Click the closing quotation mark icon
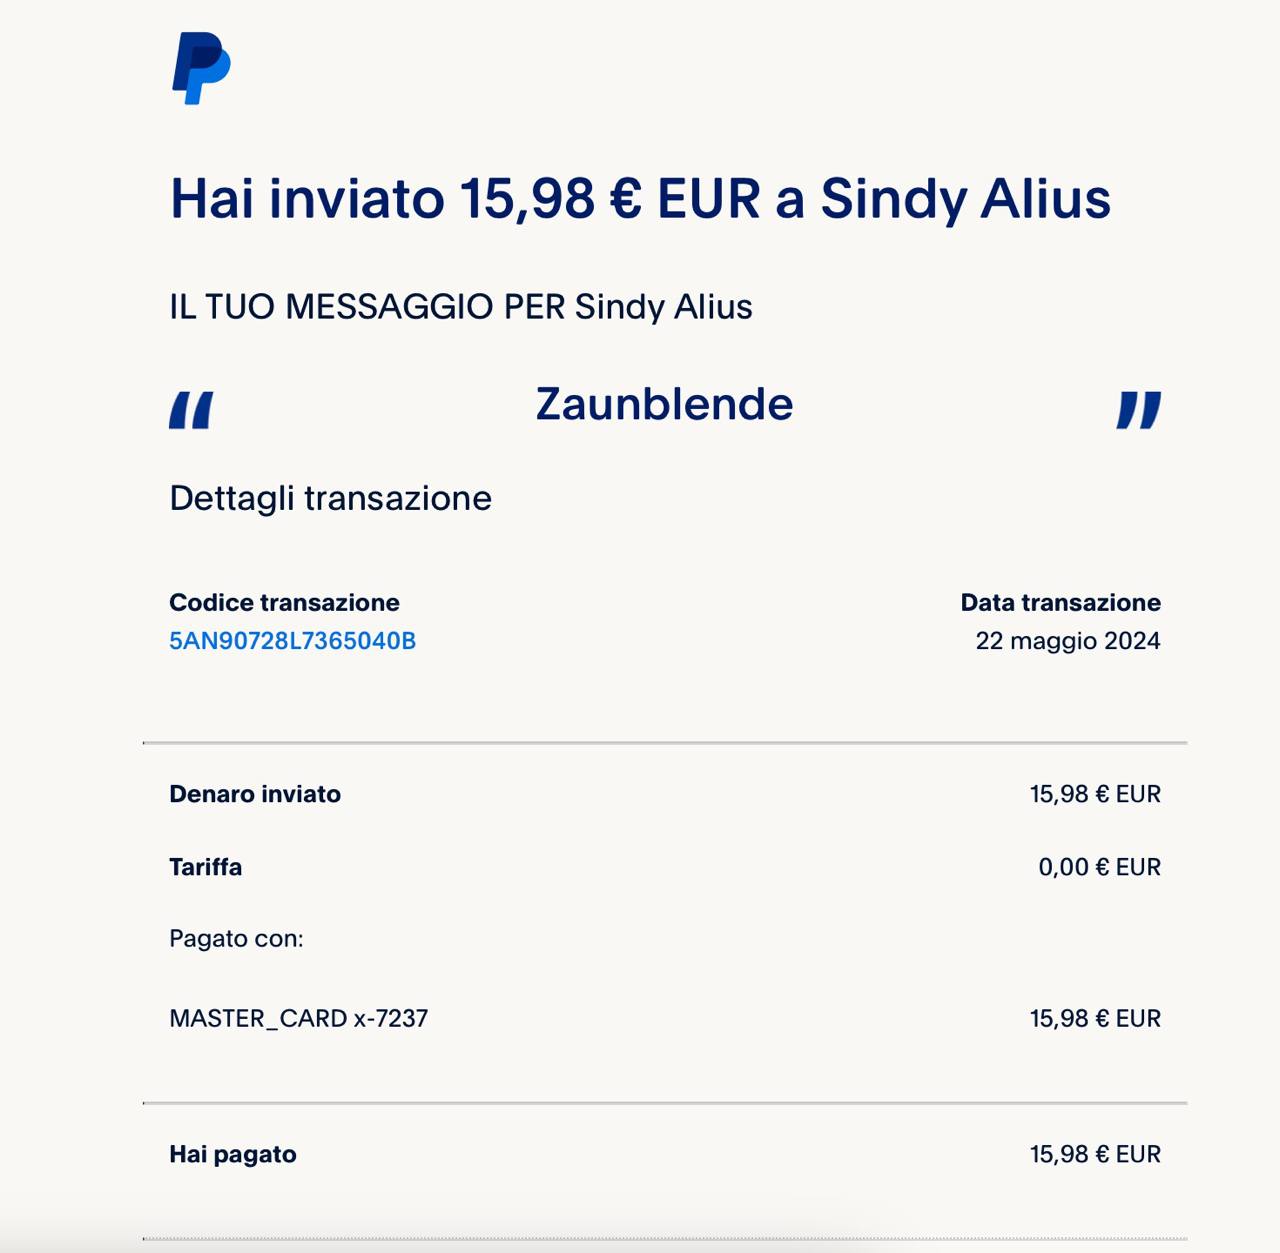 tap(1138, 410)
